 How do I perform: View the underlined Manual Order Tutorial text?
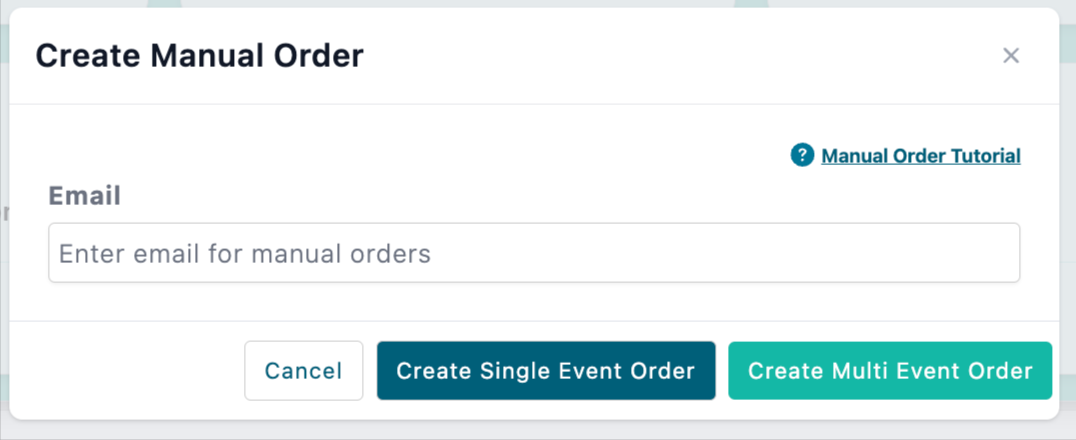click(x=920, y=156)
